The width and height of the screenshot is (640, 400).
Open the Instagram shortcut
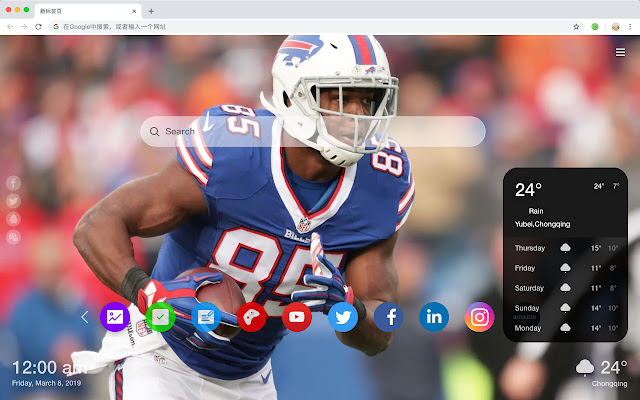point(480,317)
